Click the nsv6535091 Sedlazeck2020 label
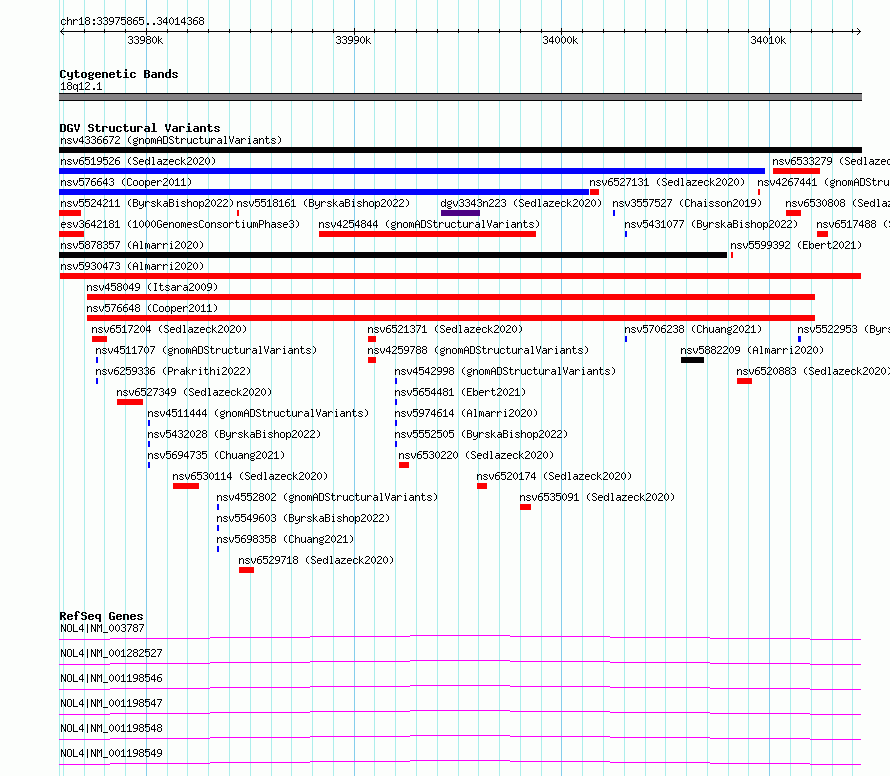The image size is (890, 776). pyautogui.click(x=597, y=497)
